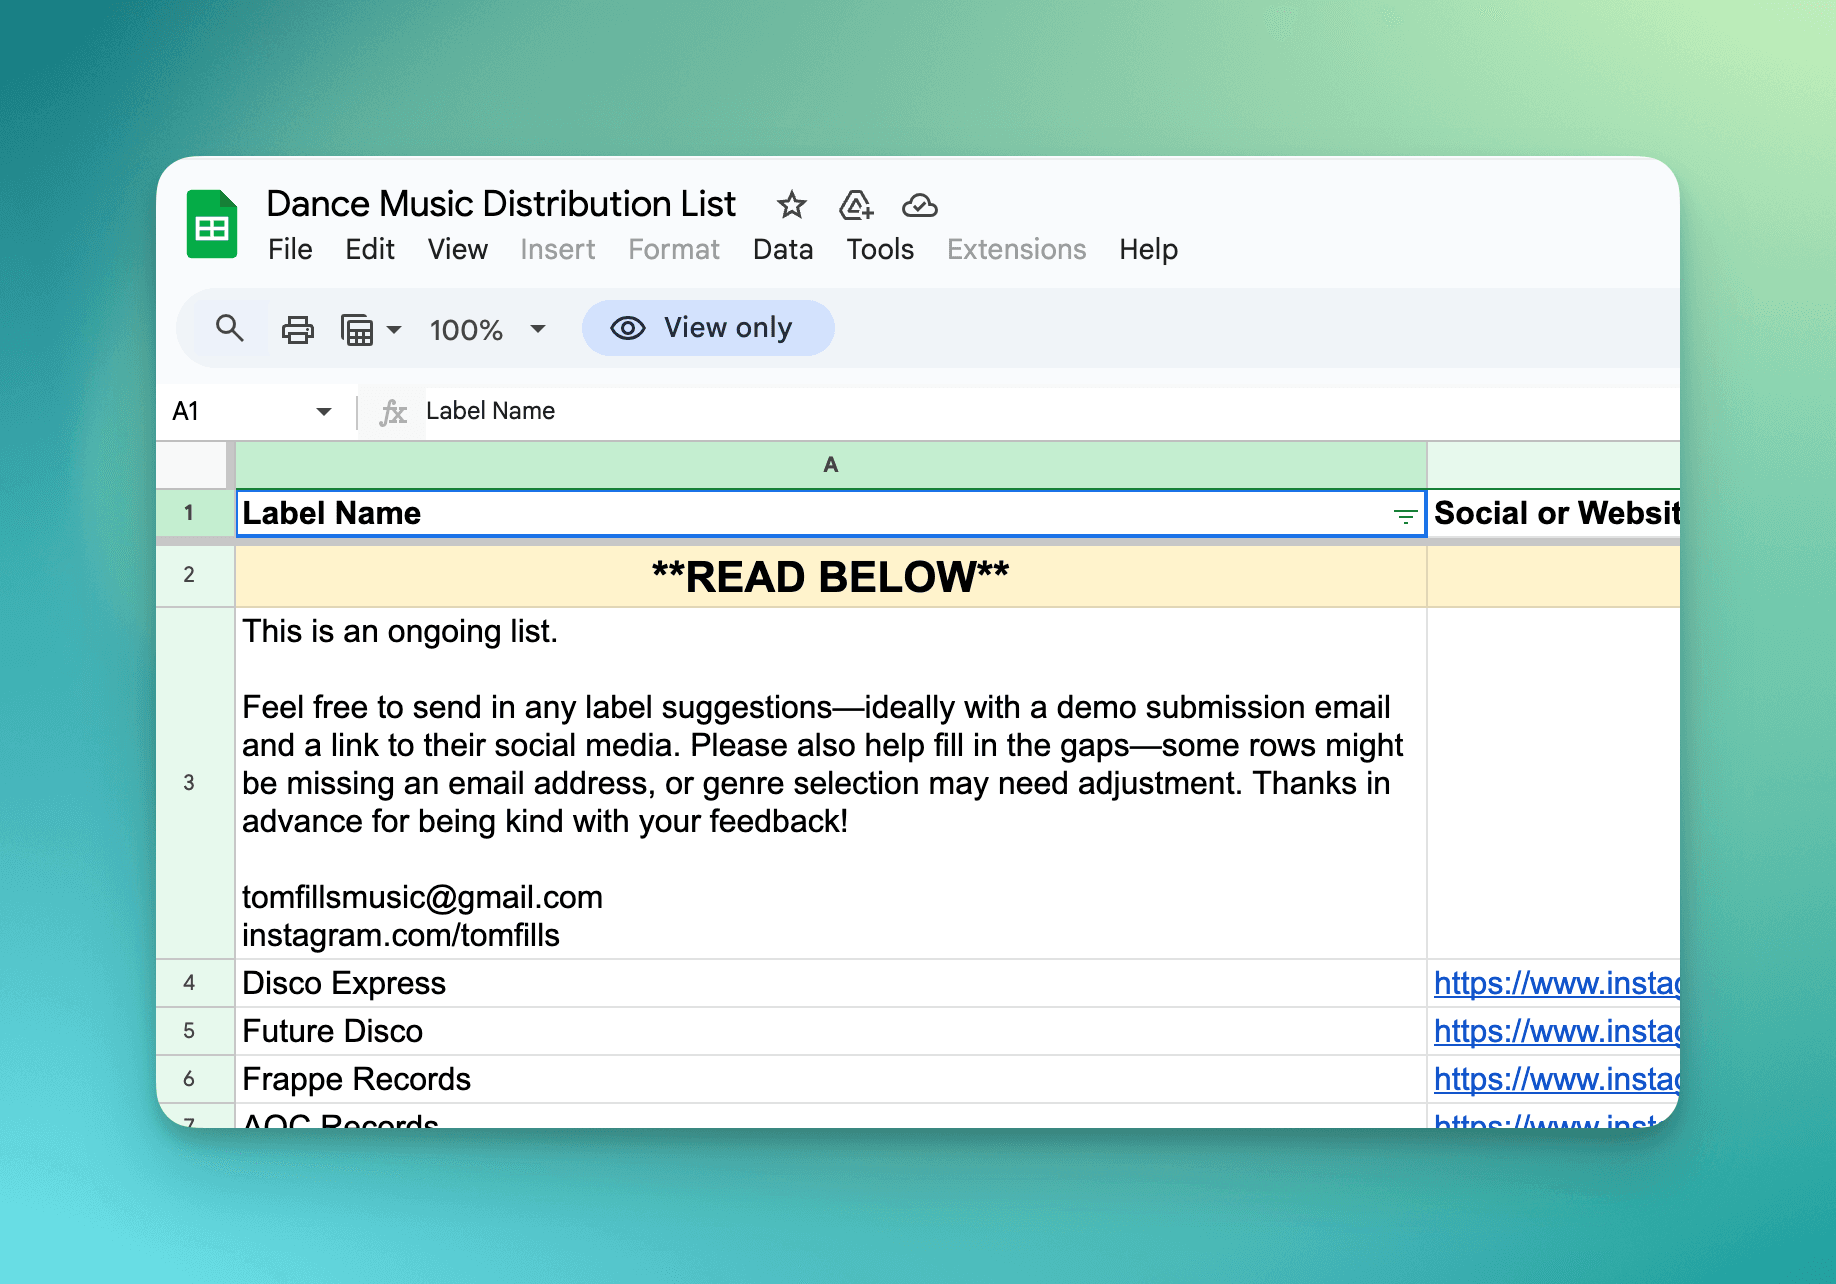Click the Google Sheets home icon
The image size is (1836, 1284).
[212, 225]
